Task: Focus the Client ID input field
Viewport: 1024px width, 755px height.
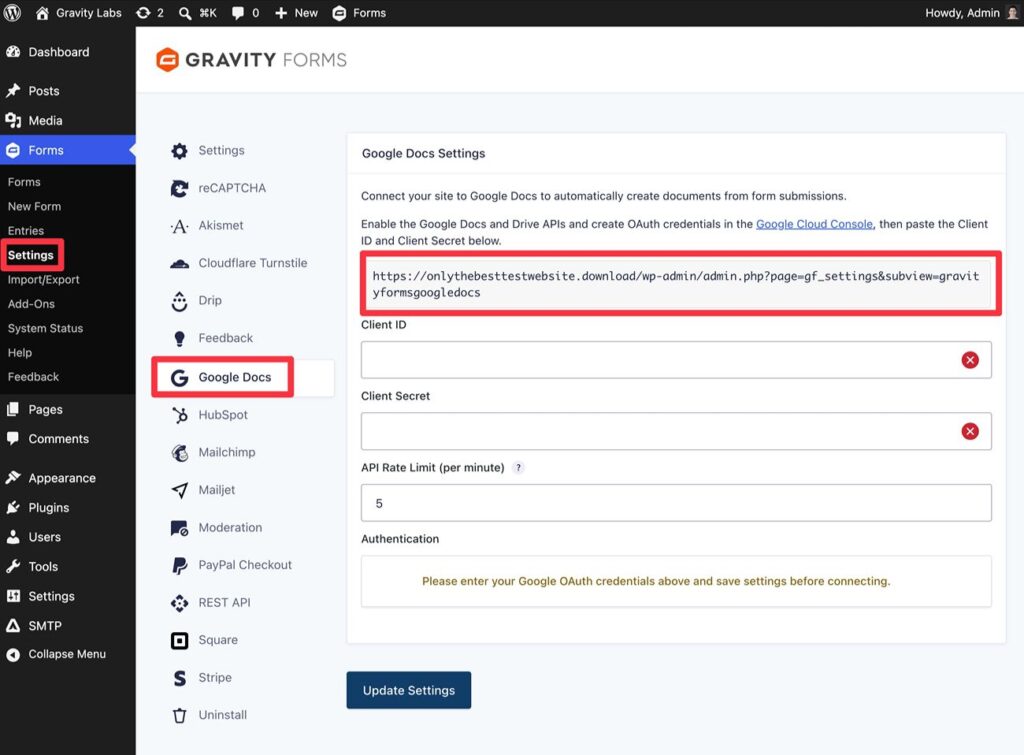Action: pyautogui.click(x=676, y=360)
